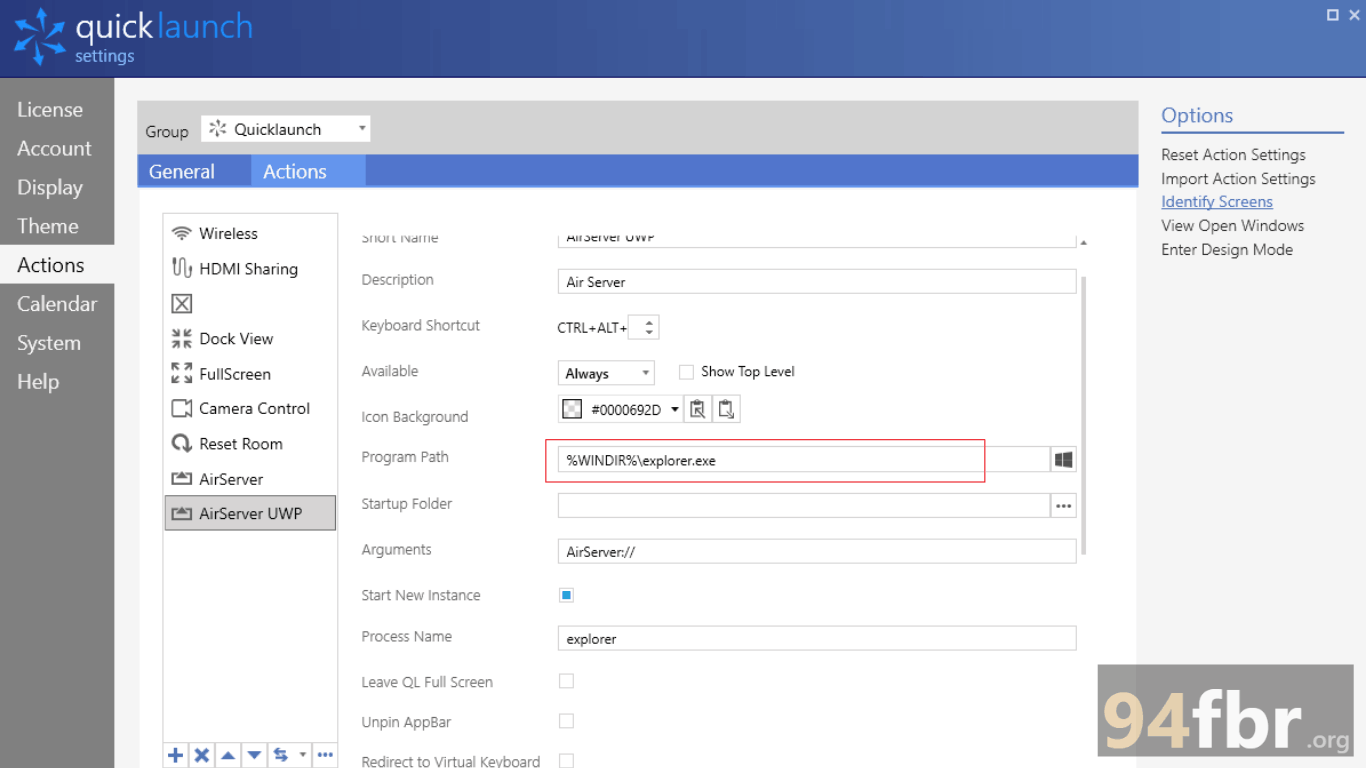Viewport: 1366px width, 768px height.
Task: Click the Program Path field
Action: (x=804, y=460)
